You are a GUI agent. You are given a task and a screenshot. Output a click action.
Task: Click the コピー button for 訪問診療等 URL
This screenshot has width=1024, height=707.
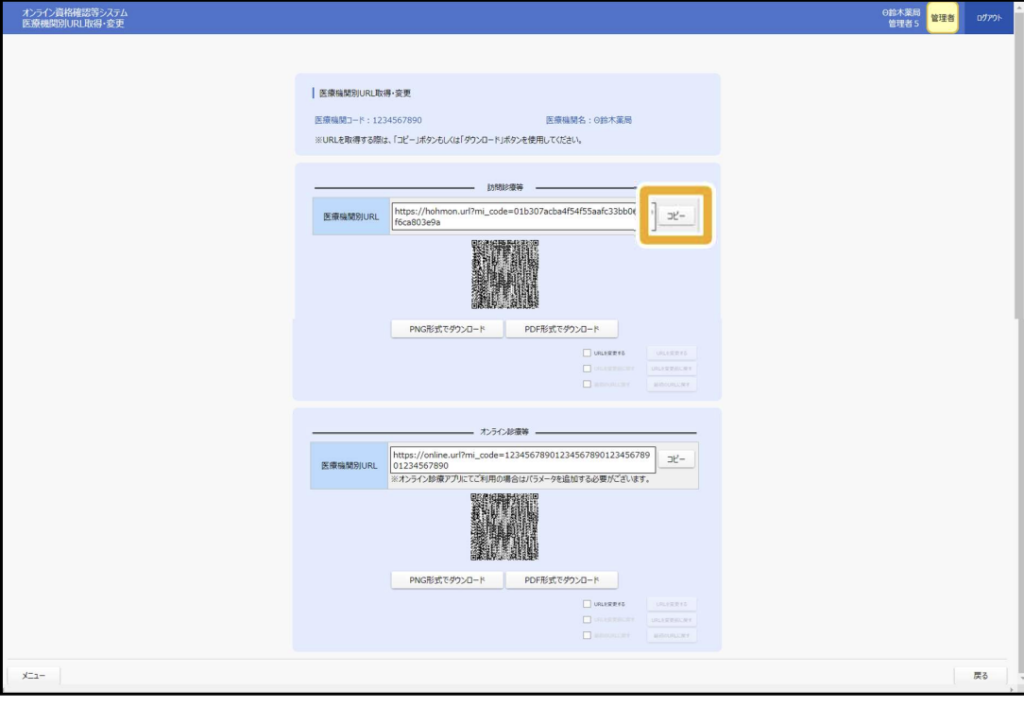(676, 216)
